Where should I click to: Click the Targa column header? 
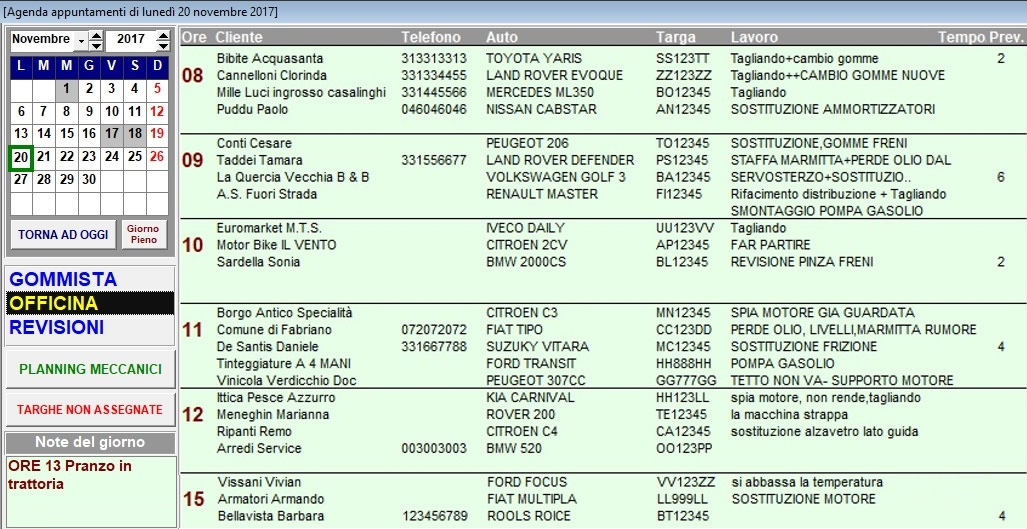tap(676, 37)
